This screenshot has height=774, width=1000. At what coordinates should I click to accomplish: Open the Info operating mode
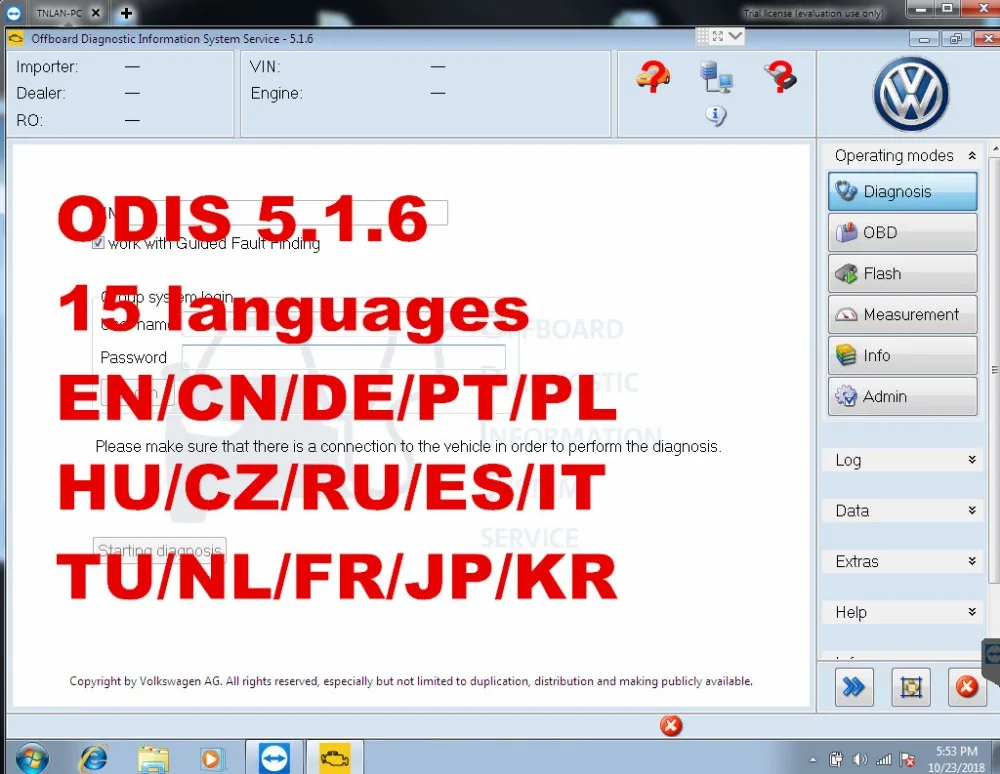coord(902,355)
